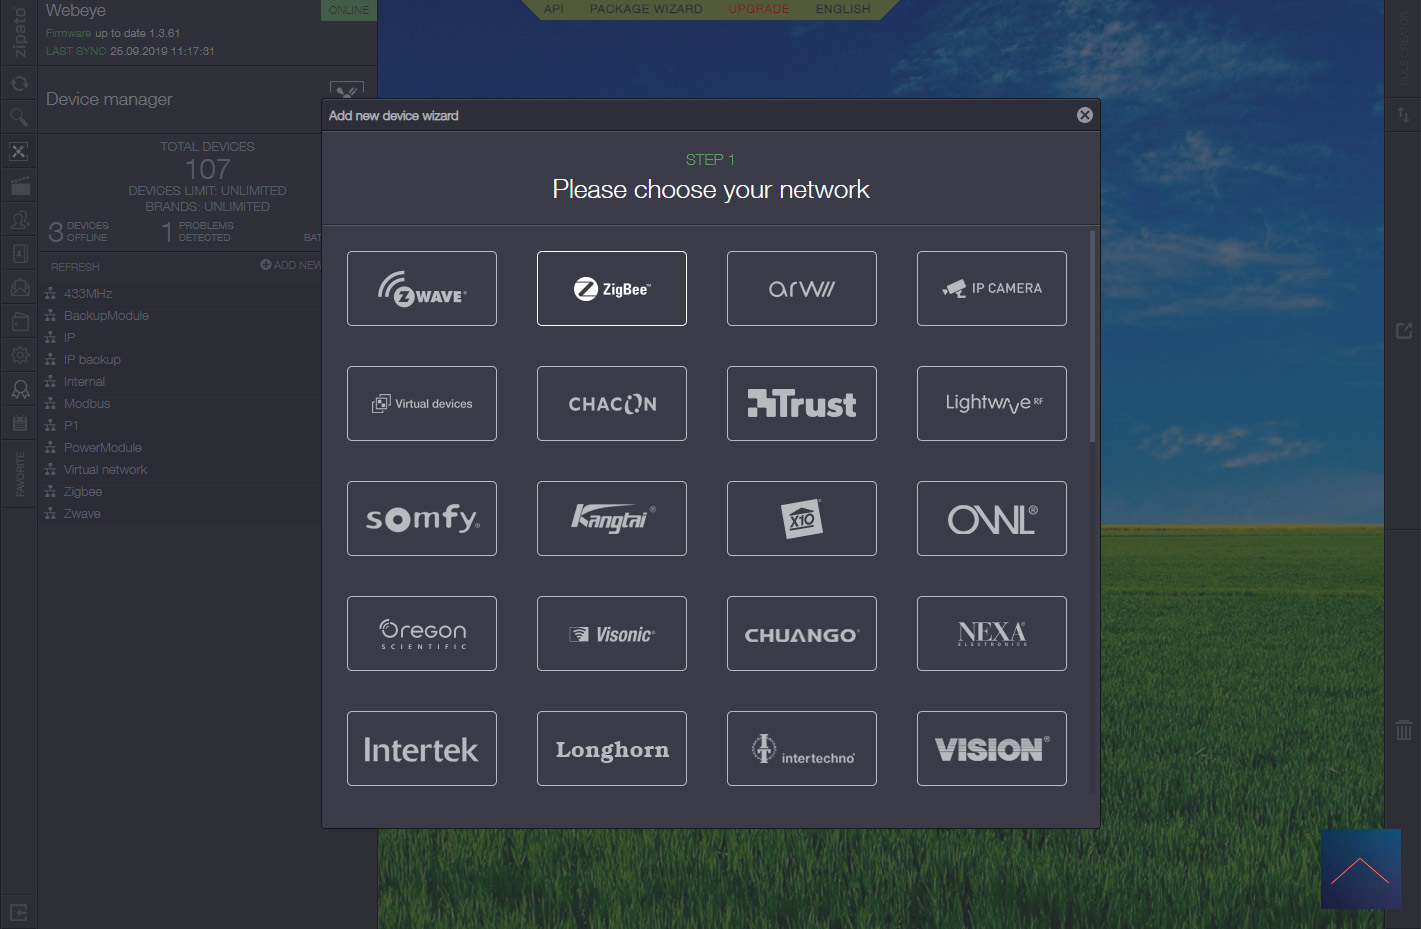Expand the IP backup tree item
Viewport: 1421px width, 929px height.
click(92, 360)
